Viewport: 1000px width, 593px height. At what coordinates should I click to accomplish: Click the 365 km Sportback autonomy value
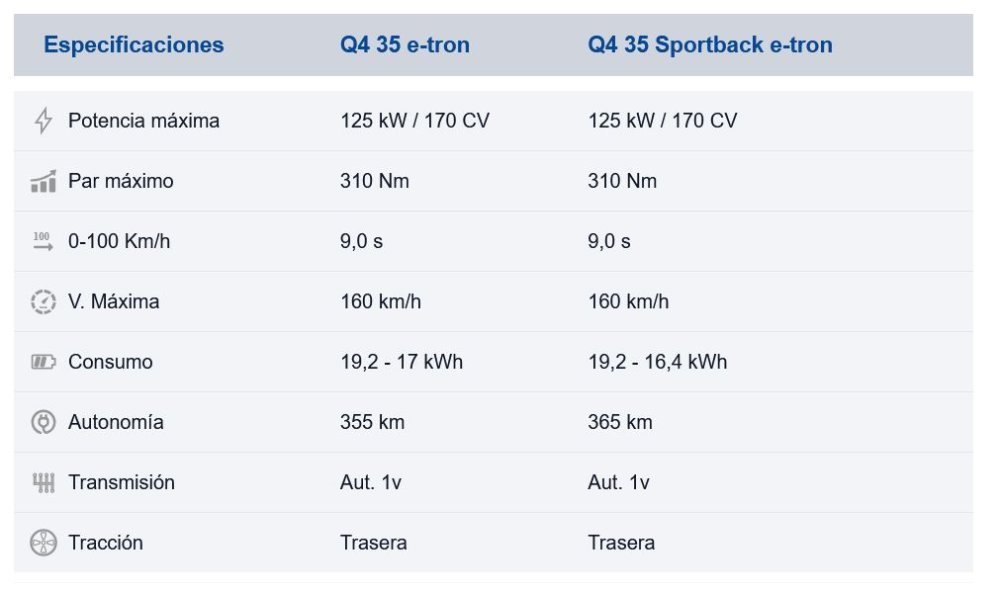pyautogui.click(x=620, y=422)
